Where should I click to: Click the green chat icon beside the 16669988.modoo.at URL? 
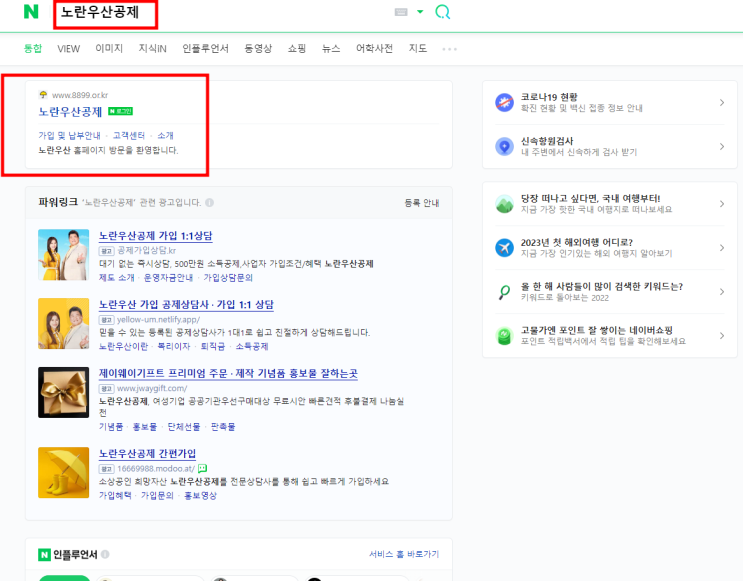202,469
